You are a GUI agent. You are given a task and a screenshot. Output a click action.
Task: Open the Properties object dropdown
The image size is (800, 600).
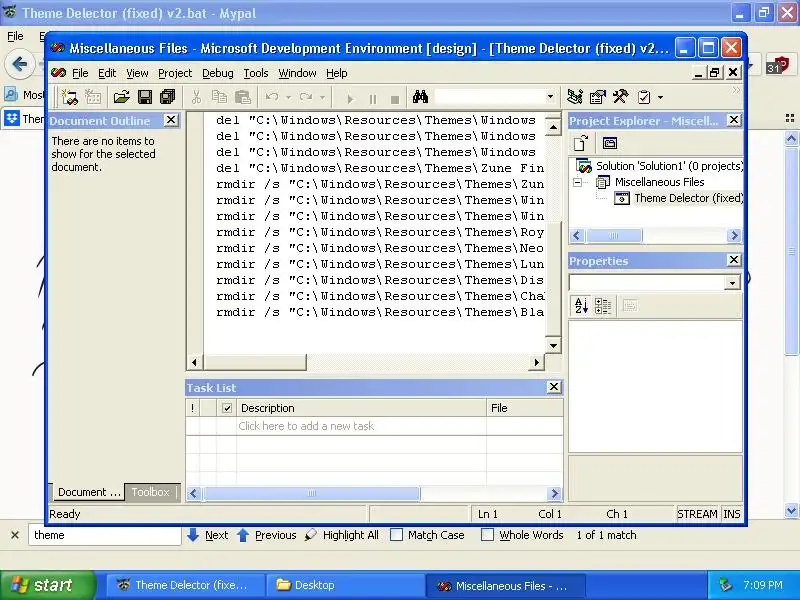[x=732, y=283]
